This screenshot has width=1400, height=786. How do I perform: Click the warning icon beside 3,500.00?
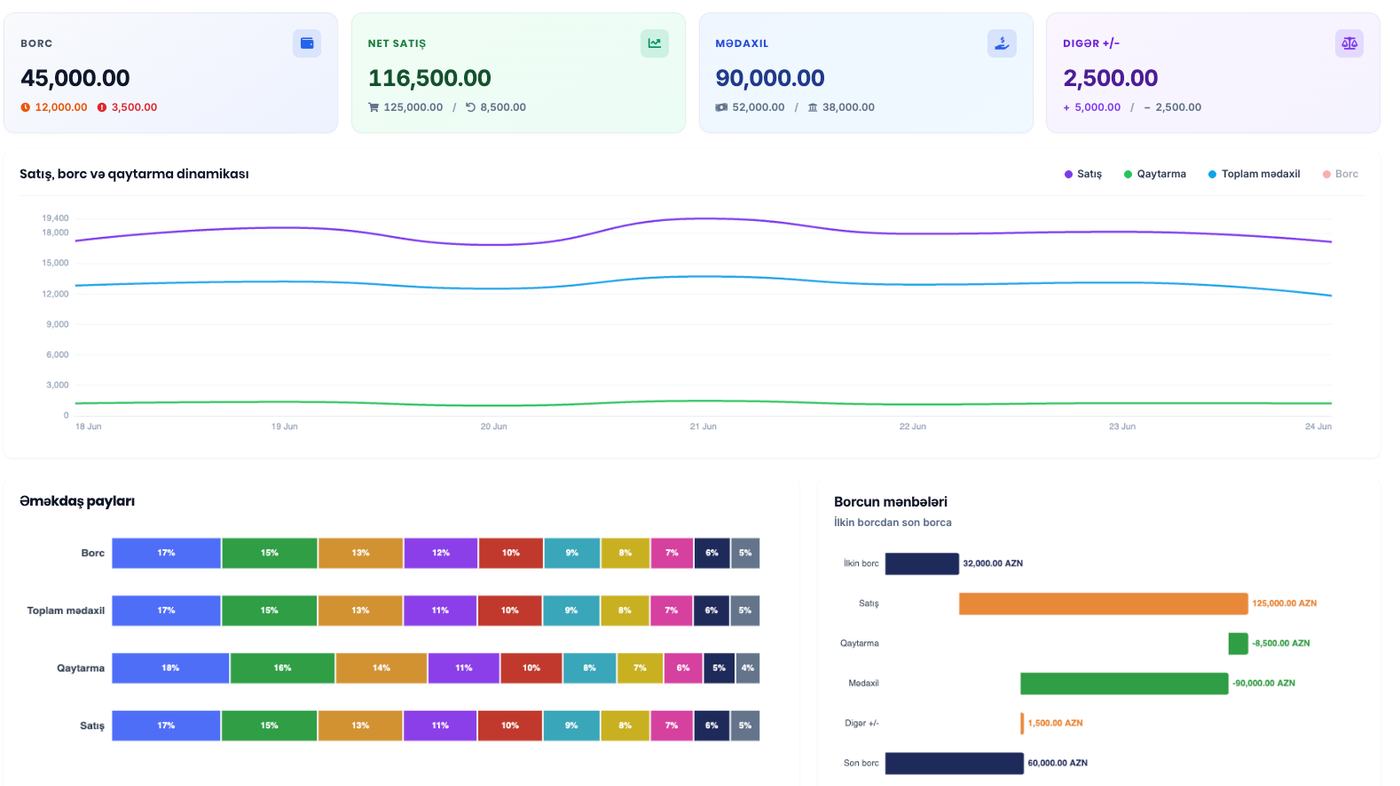[x=102, y=107]
